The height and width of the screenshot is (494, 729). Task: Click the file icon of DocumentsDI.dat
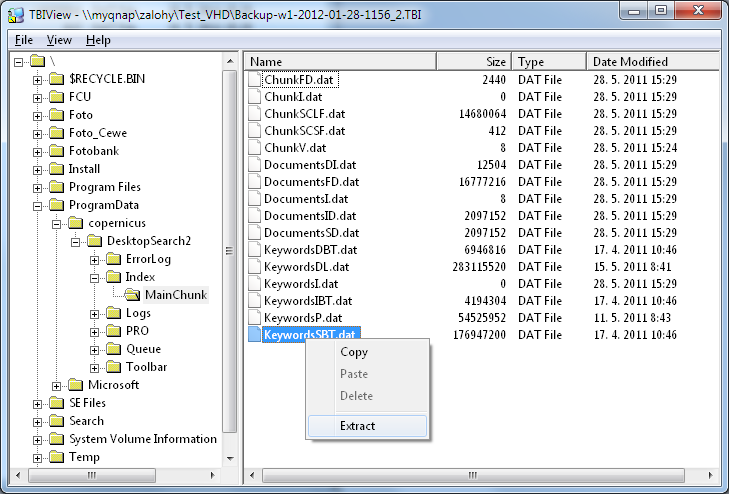(254, 165)
